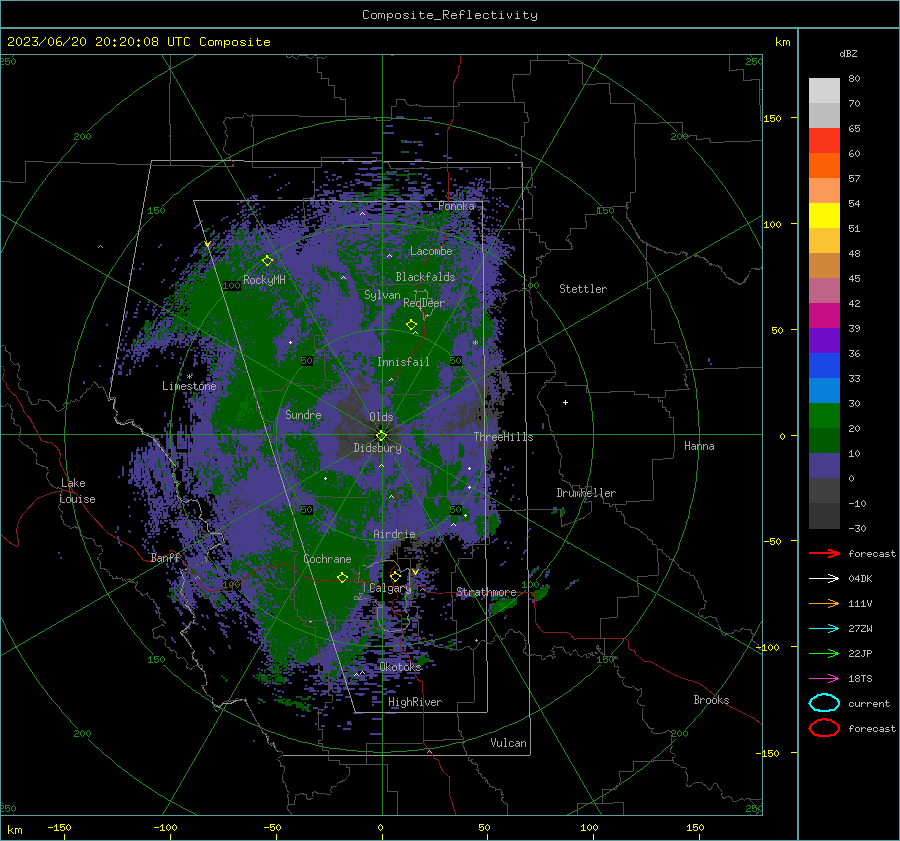The height and width of the screenshot is (841, 900).
Task: Click the Lacombe city label
Action: [x=431, y=251]
